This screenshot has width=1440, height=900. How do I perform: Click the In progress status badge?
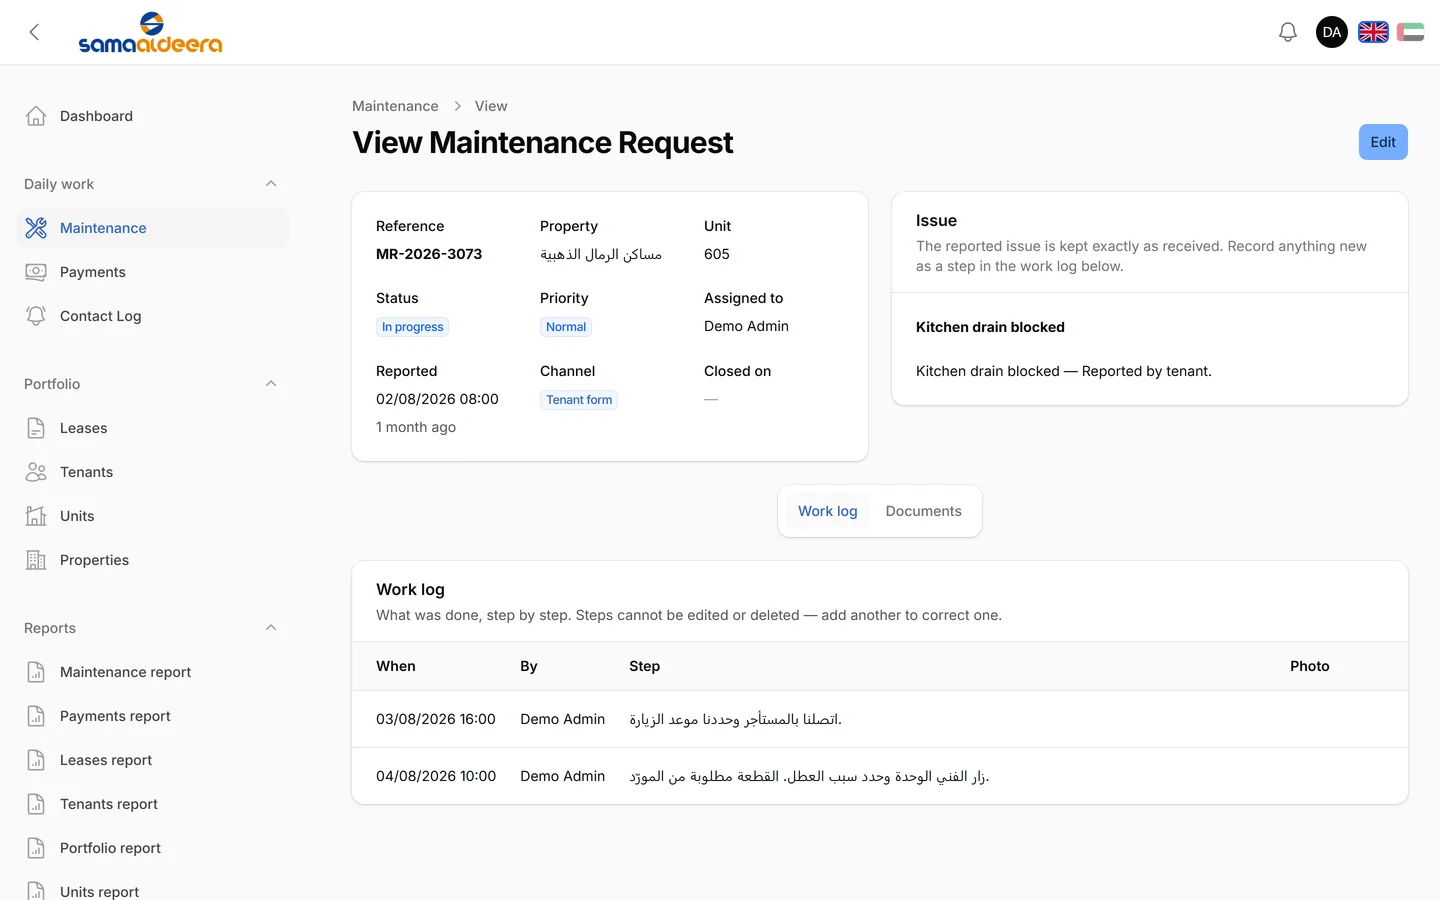[x=413, y=327]
